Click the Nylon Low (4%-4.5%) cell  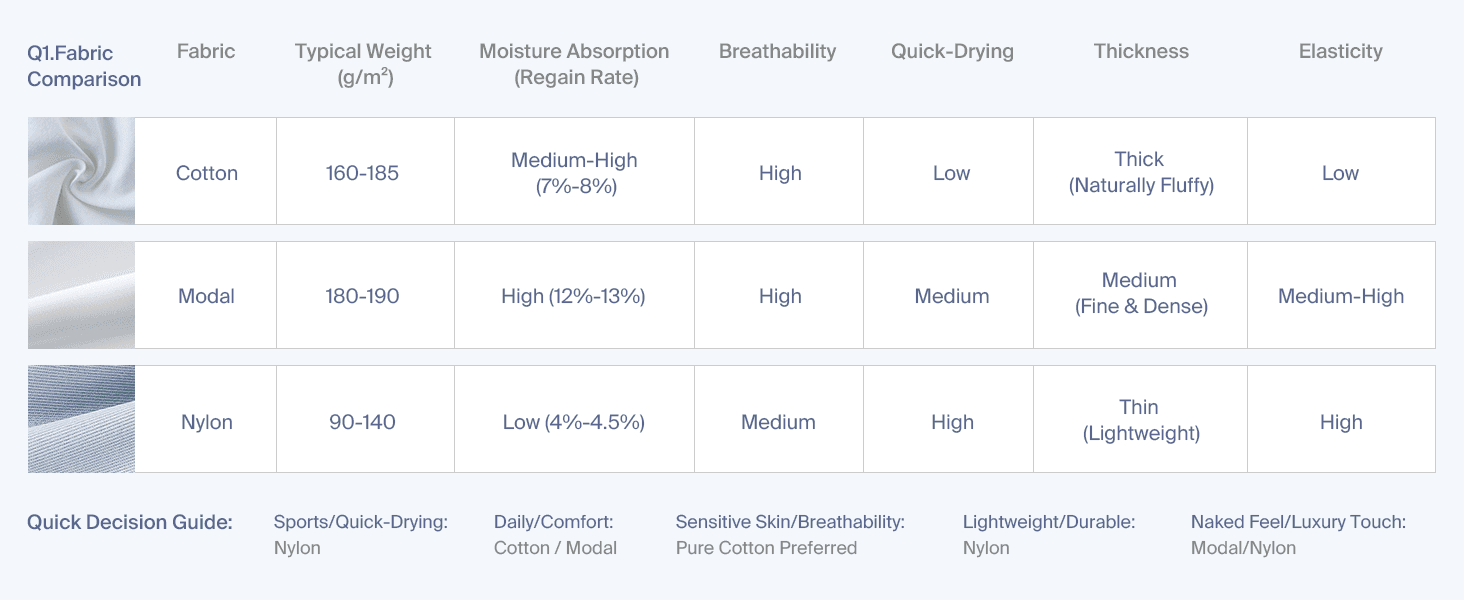click(574, 419)
